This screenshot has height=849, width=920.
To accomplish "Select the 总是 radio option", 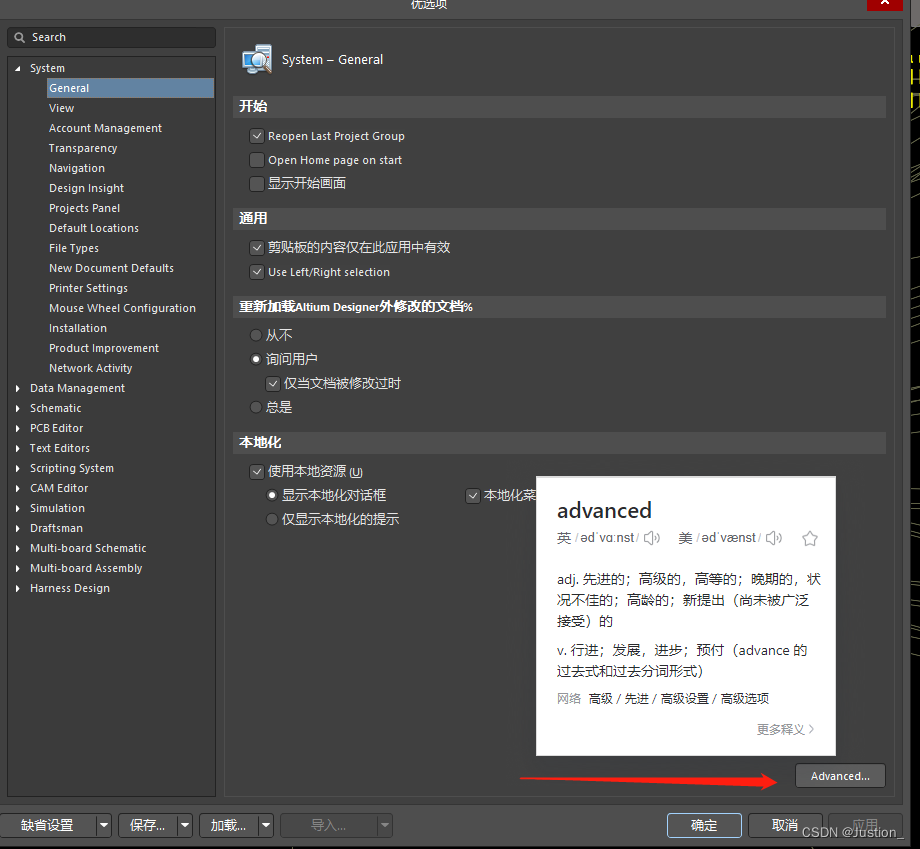I will (256, 407).
